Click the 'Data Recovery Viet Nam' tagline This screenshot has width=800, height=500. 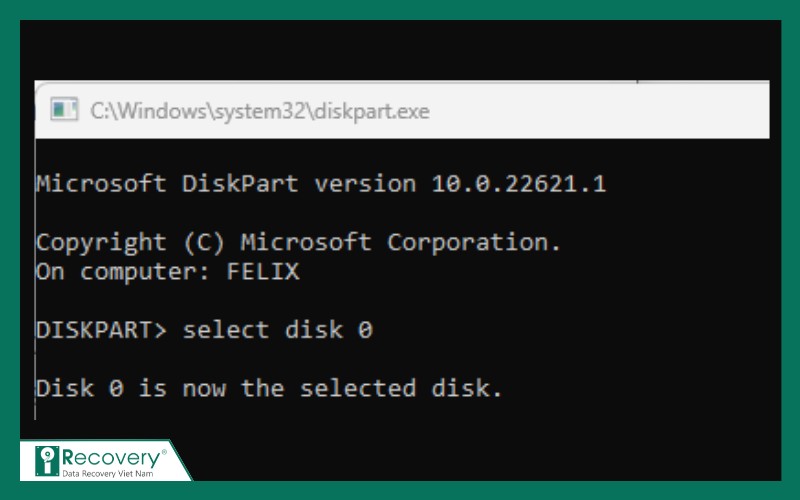tap(108, 473)
